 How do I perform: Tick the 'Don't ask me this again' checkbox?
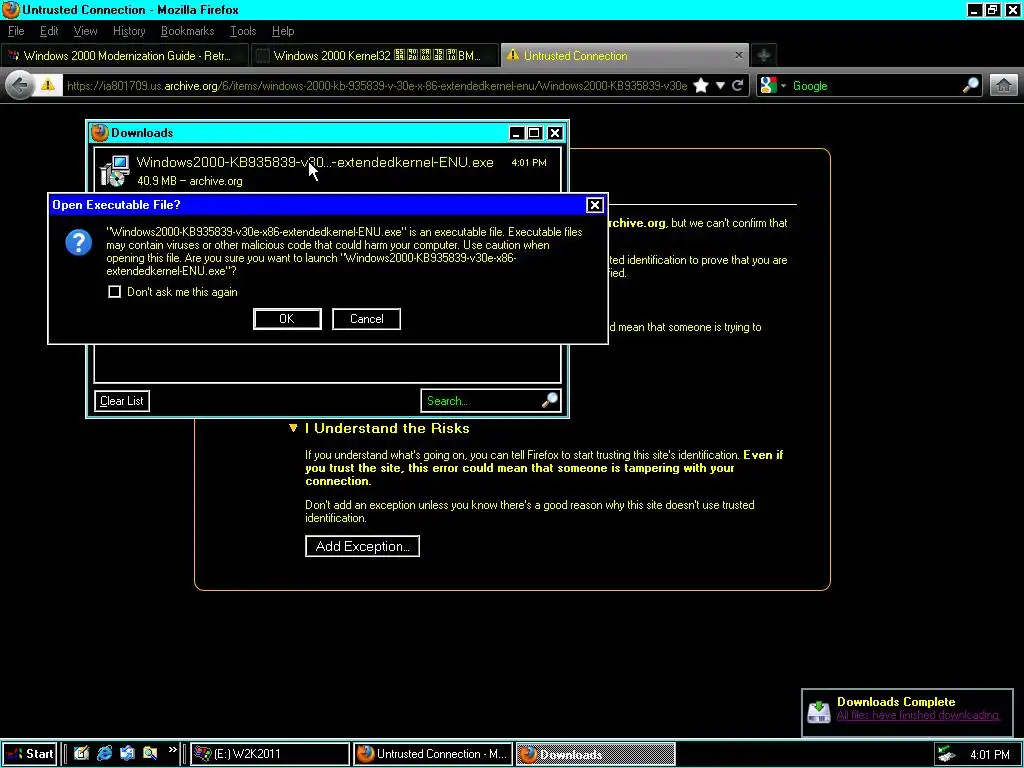coord(114,292)
